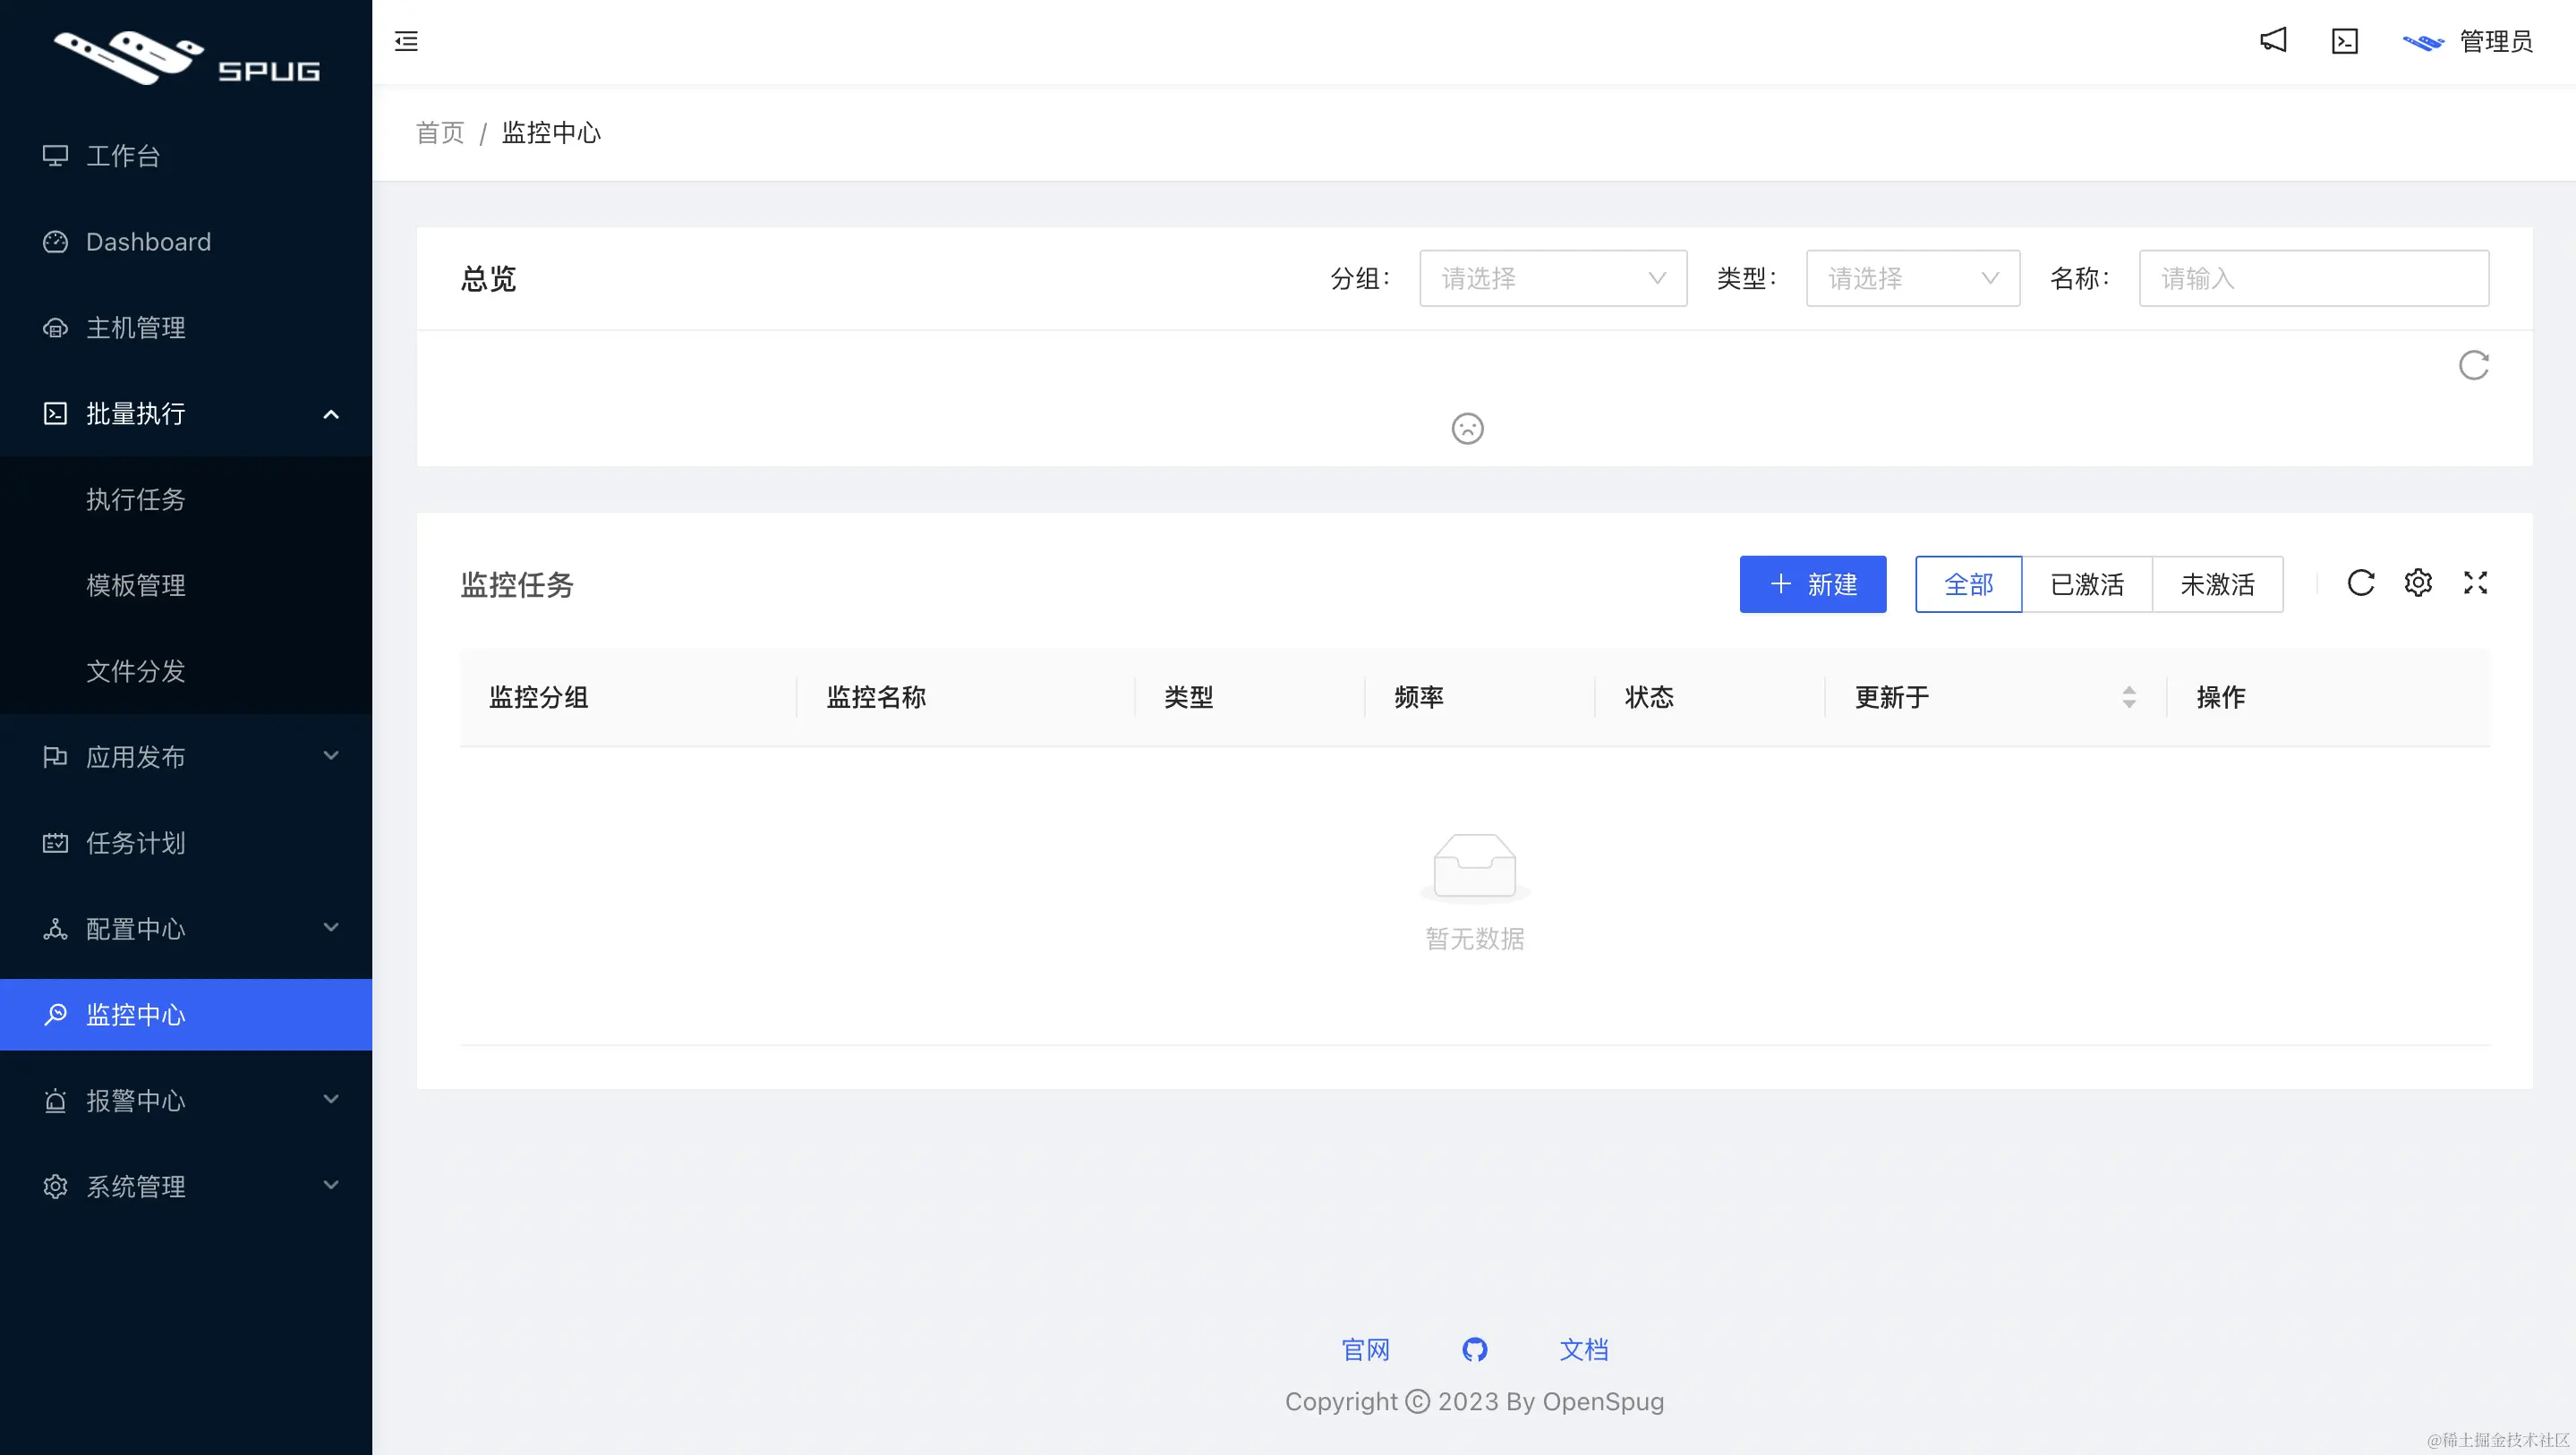Open the web terminal icon in header

point(2345,41)
